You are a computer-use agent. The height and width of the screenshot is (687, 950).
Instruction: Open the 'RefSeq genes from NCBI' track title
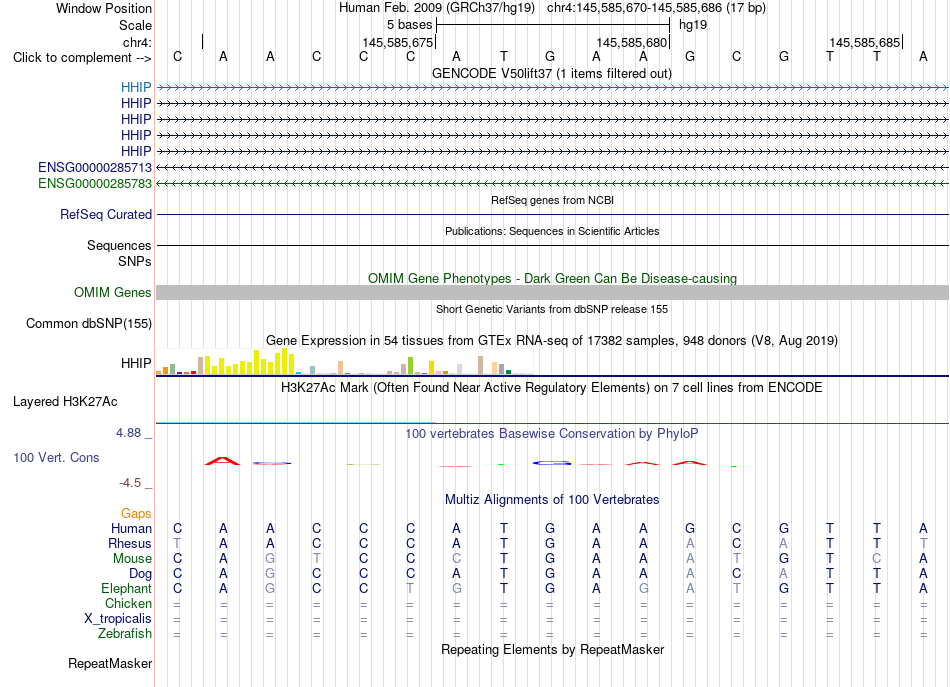point(552,200)
